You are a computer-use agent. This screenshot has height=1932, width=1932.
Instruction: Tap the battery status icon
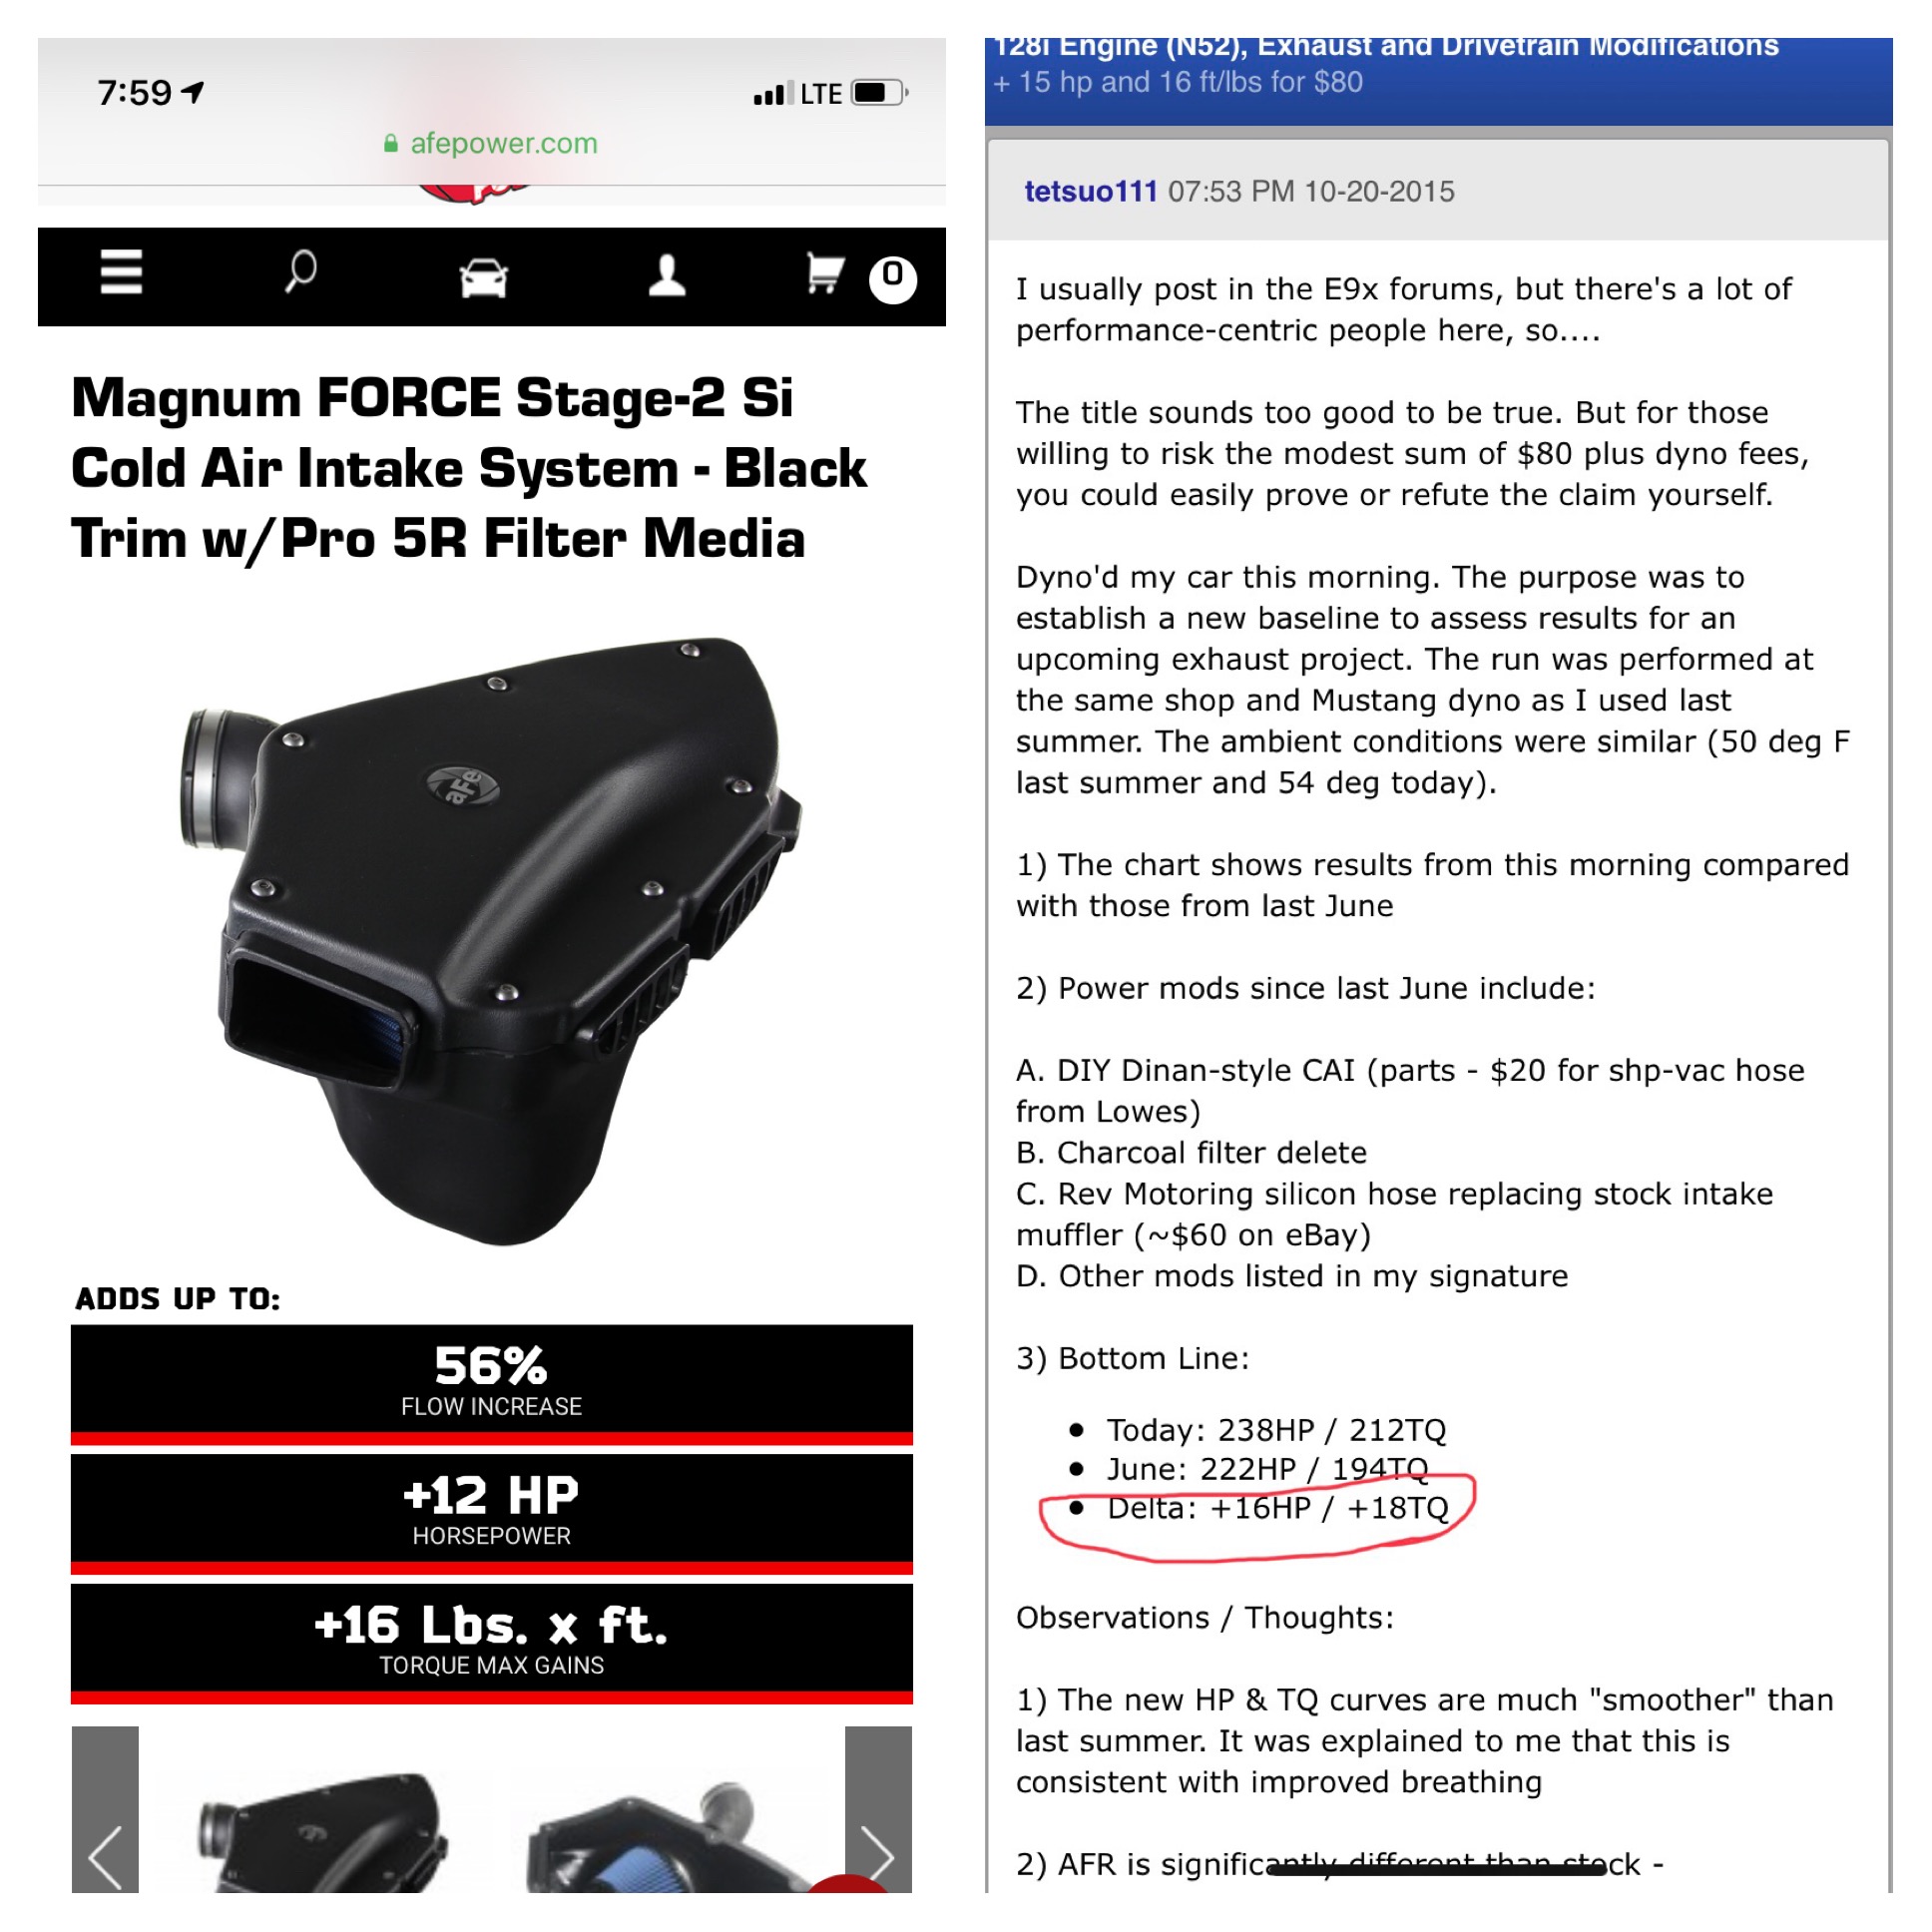click(x=879, y=93)
